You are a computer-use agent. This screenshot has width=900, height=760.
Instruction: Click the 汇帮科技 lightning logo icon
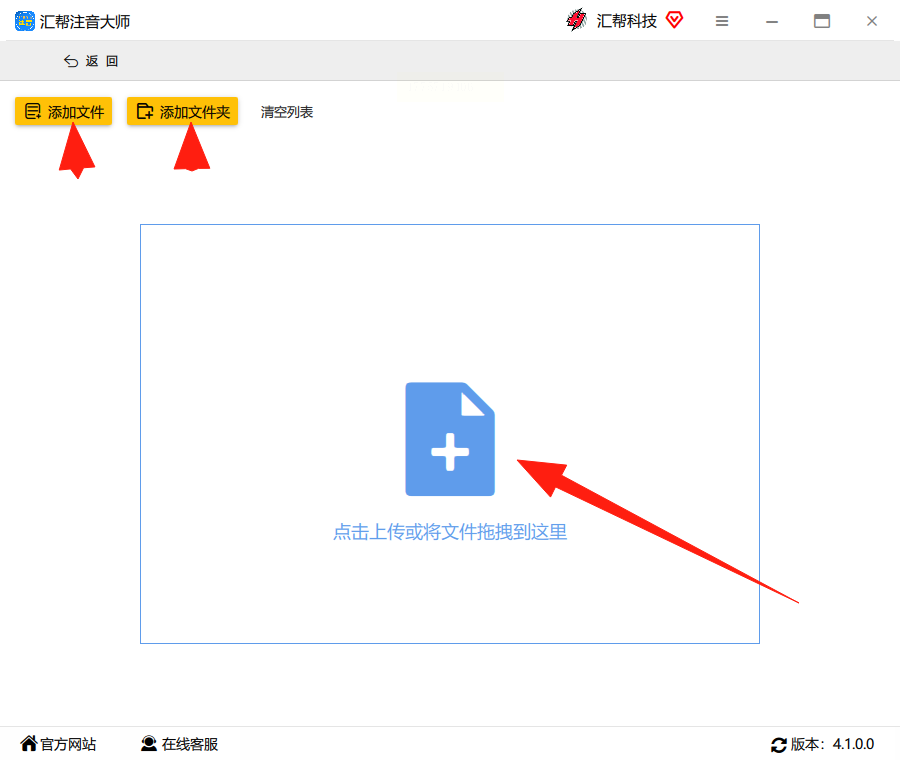(577, 20)
